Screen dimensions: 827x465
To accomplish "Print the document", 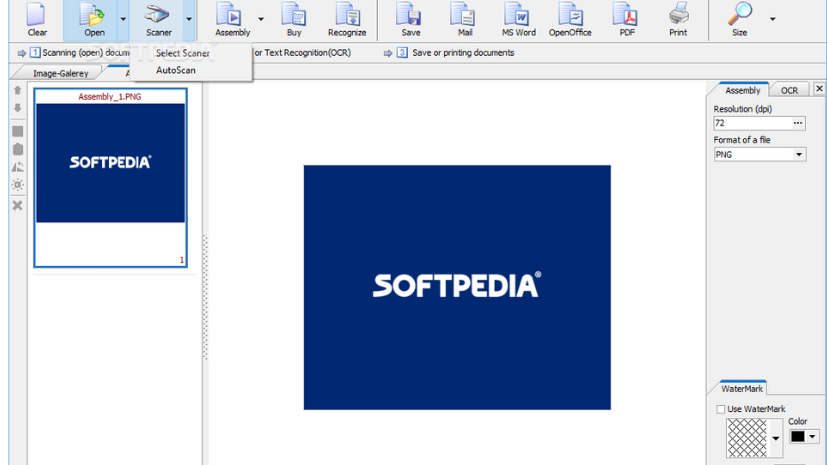I will (678, 19).
